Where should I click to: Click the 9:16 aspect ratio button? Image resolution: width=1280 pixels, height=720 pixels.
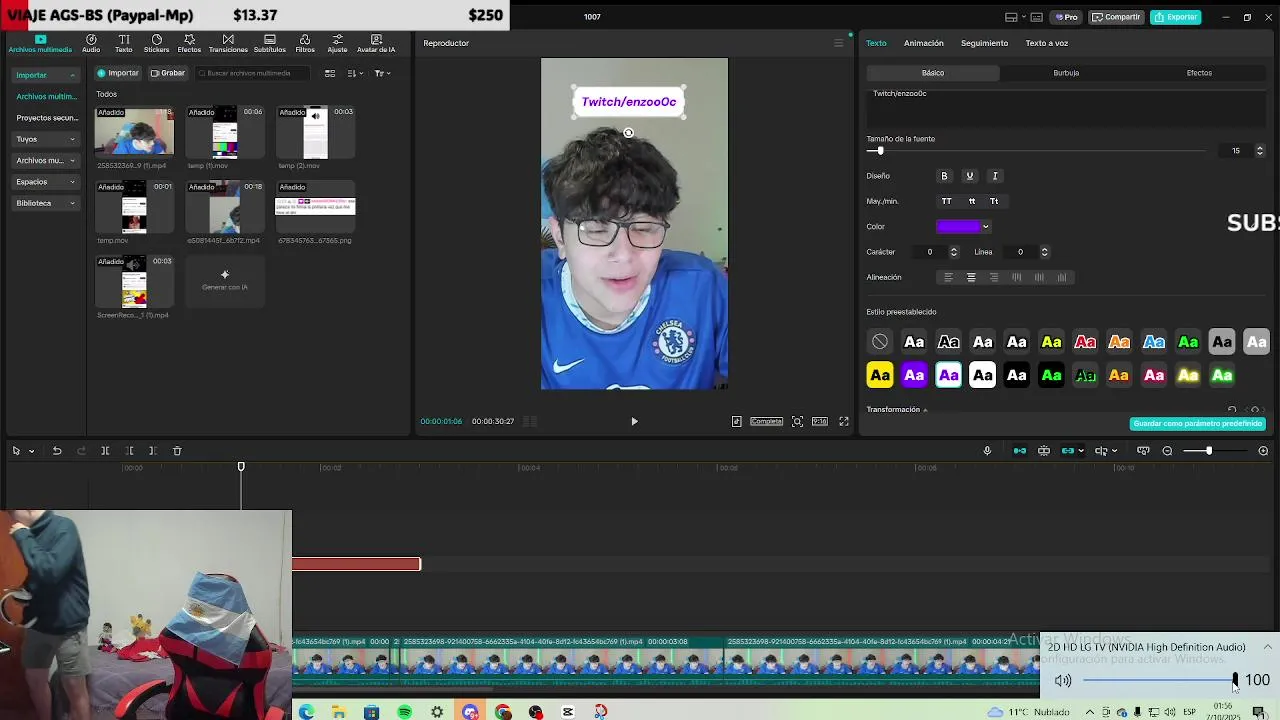(820, 421)
